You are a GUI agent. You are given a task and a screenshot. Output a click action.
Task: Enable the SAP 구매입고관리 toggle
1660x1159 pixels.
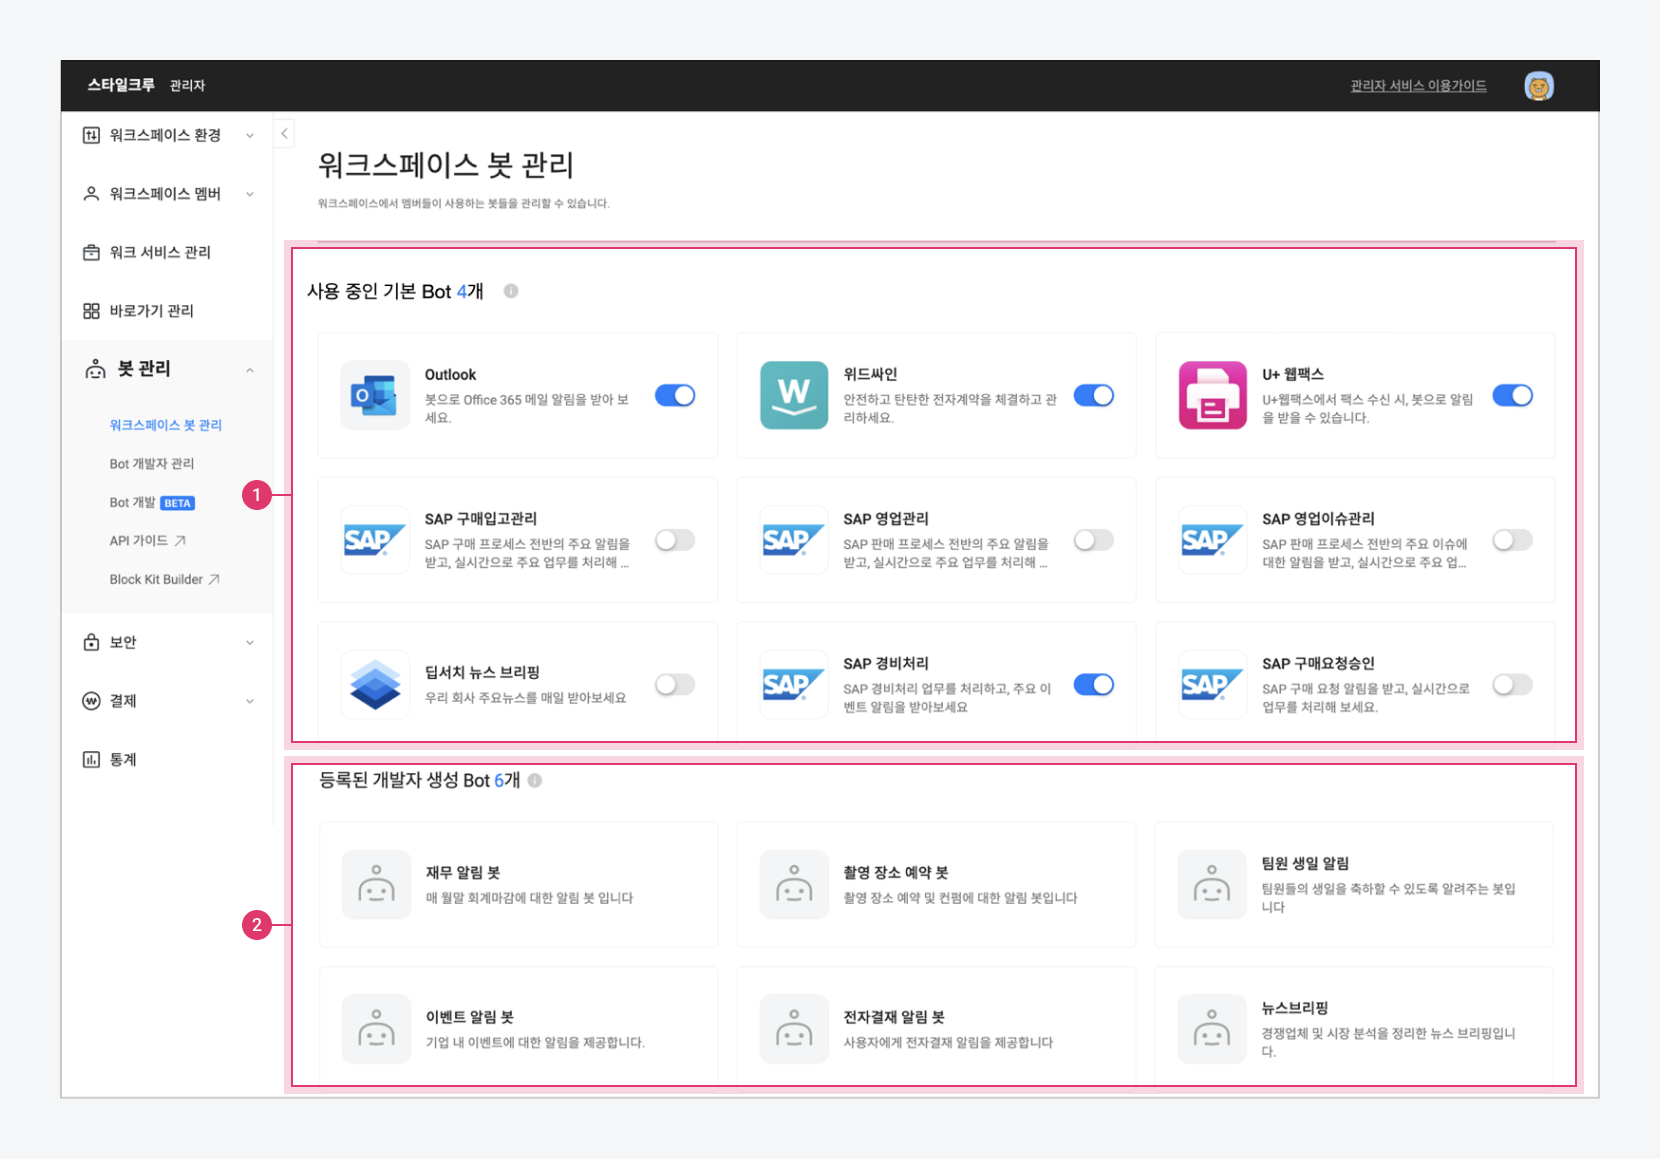[675, 540]
